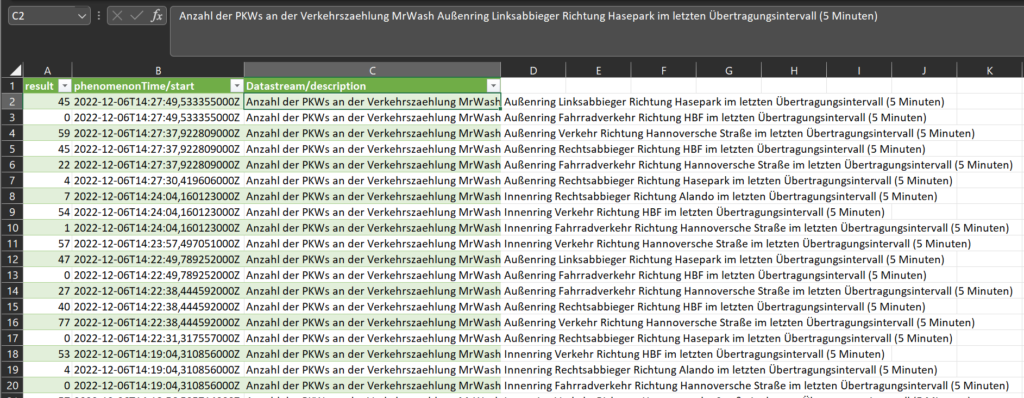Select row 20 header
Screen dimensions: 1024x398
(12, 386)
